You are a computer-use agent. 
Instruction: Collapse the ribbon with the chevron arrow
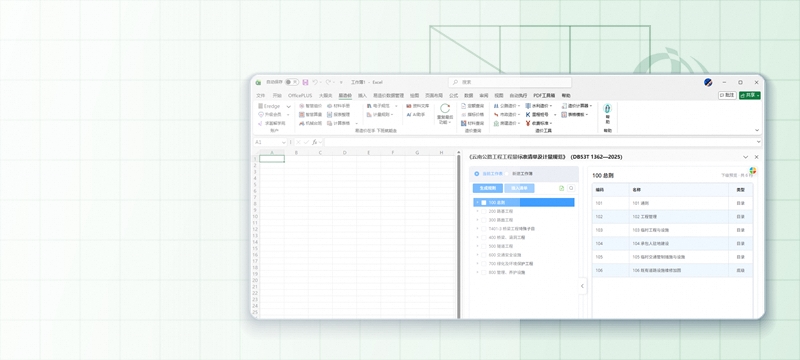coord(757,131)
